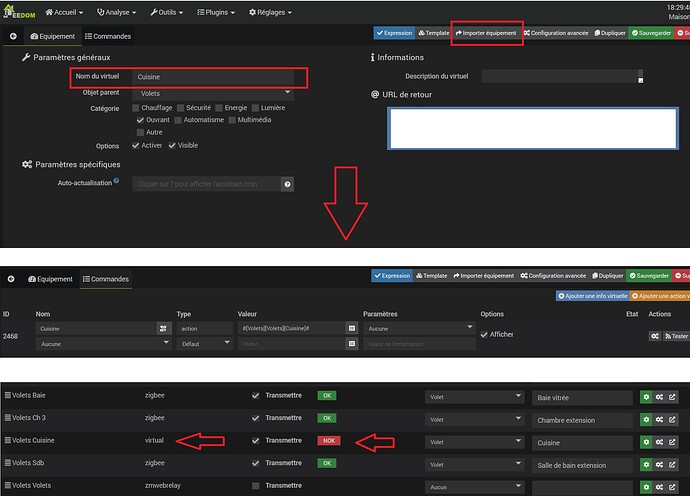The image size is (690, 496).
Task: Click Expression button in Paramètres généraux view
Action: (x=394, y=33)
